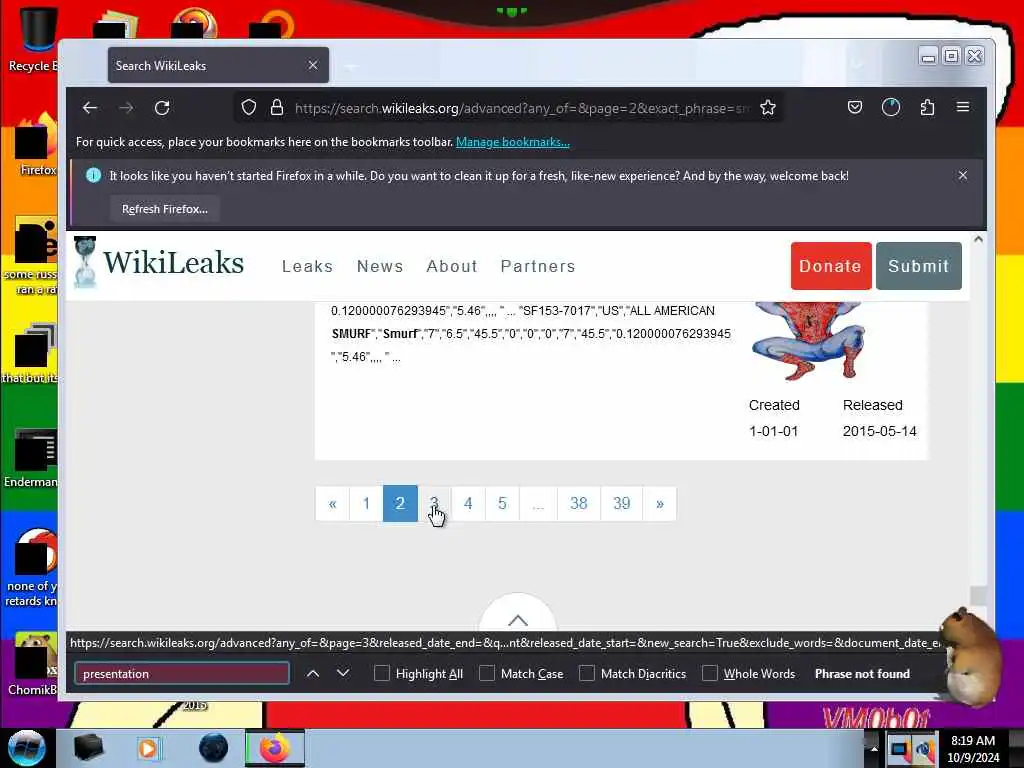
Task: Go to results page 3
Action: tap(434, 504)
